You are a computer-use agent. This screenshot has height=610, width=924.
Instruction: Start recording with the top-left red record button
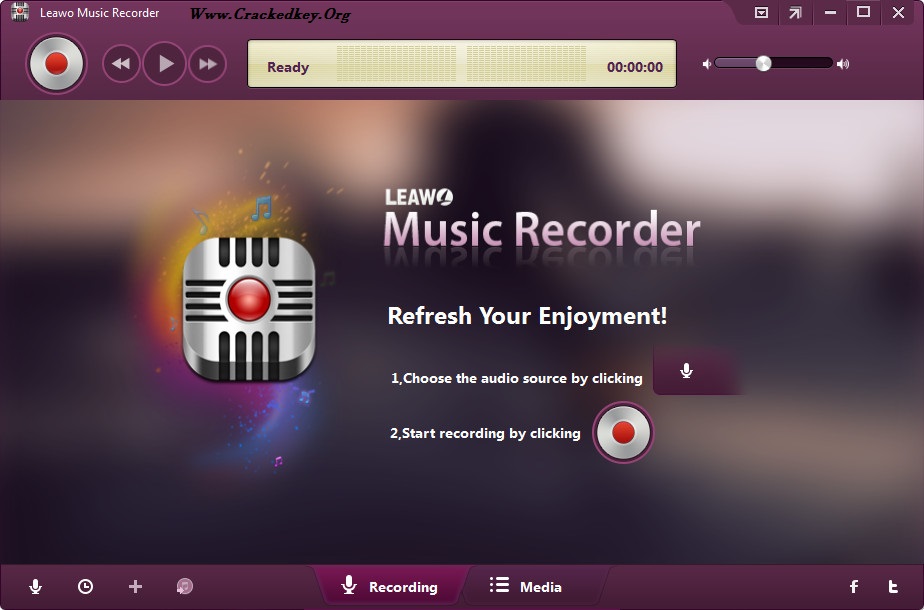pyautogui.click(x=56, y=64)
